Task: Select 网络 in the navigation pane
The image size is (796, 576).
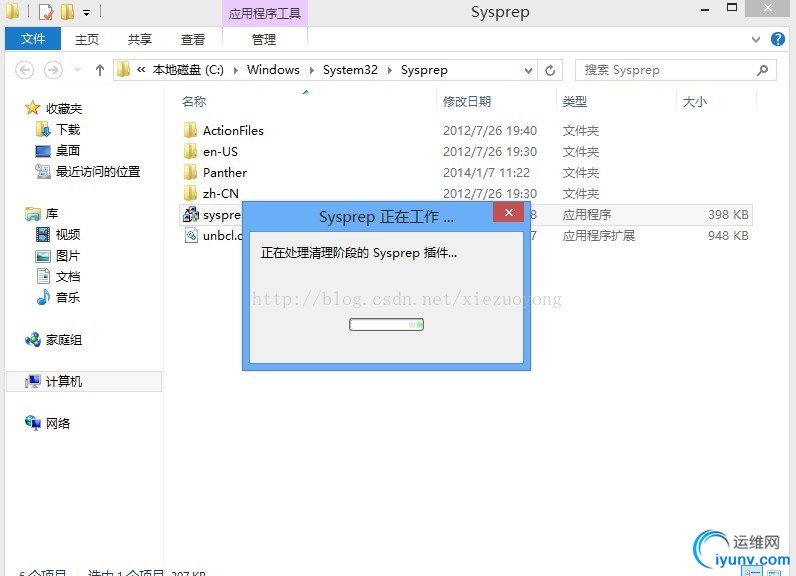Action: click(x=58, y=423)
